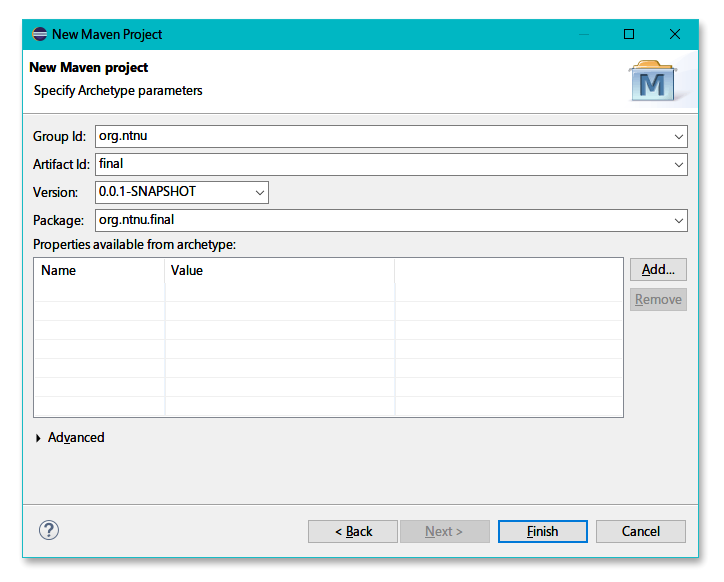Maximize the New Maven Project window
This screenshot has height=582, width=724.
tap(629, 34)
